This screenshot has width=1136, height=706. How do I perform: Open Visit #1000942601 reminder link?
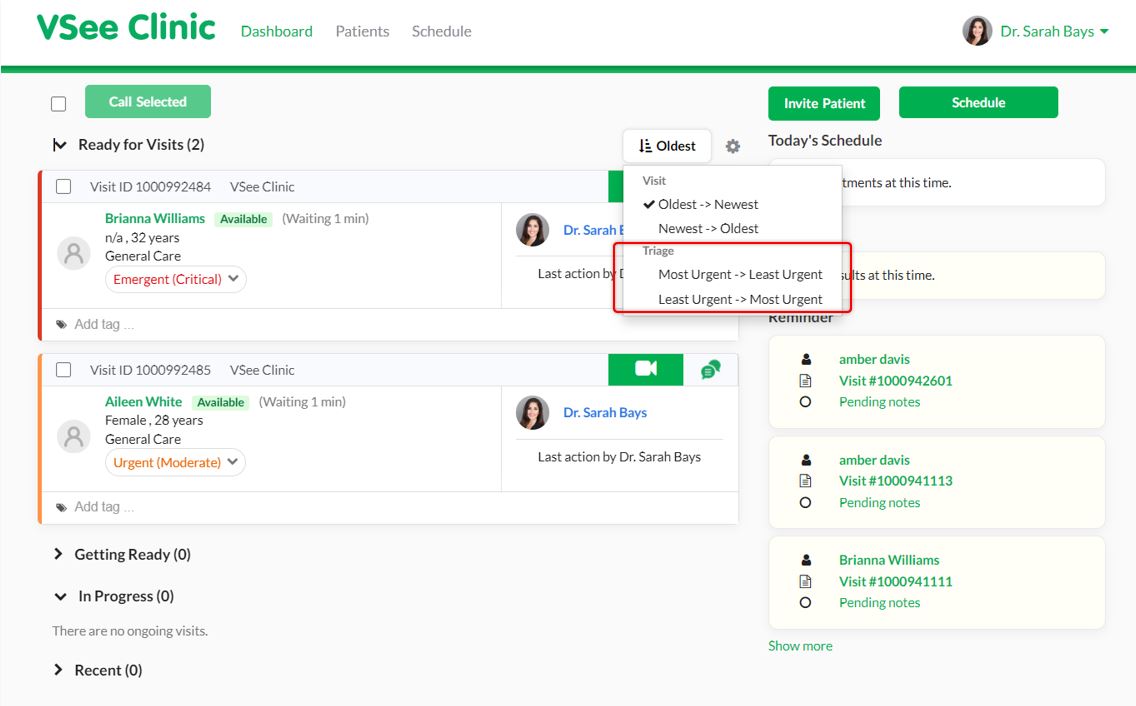895,381
